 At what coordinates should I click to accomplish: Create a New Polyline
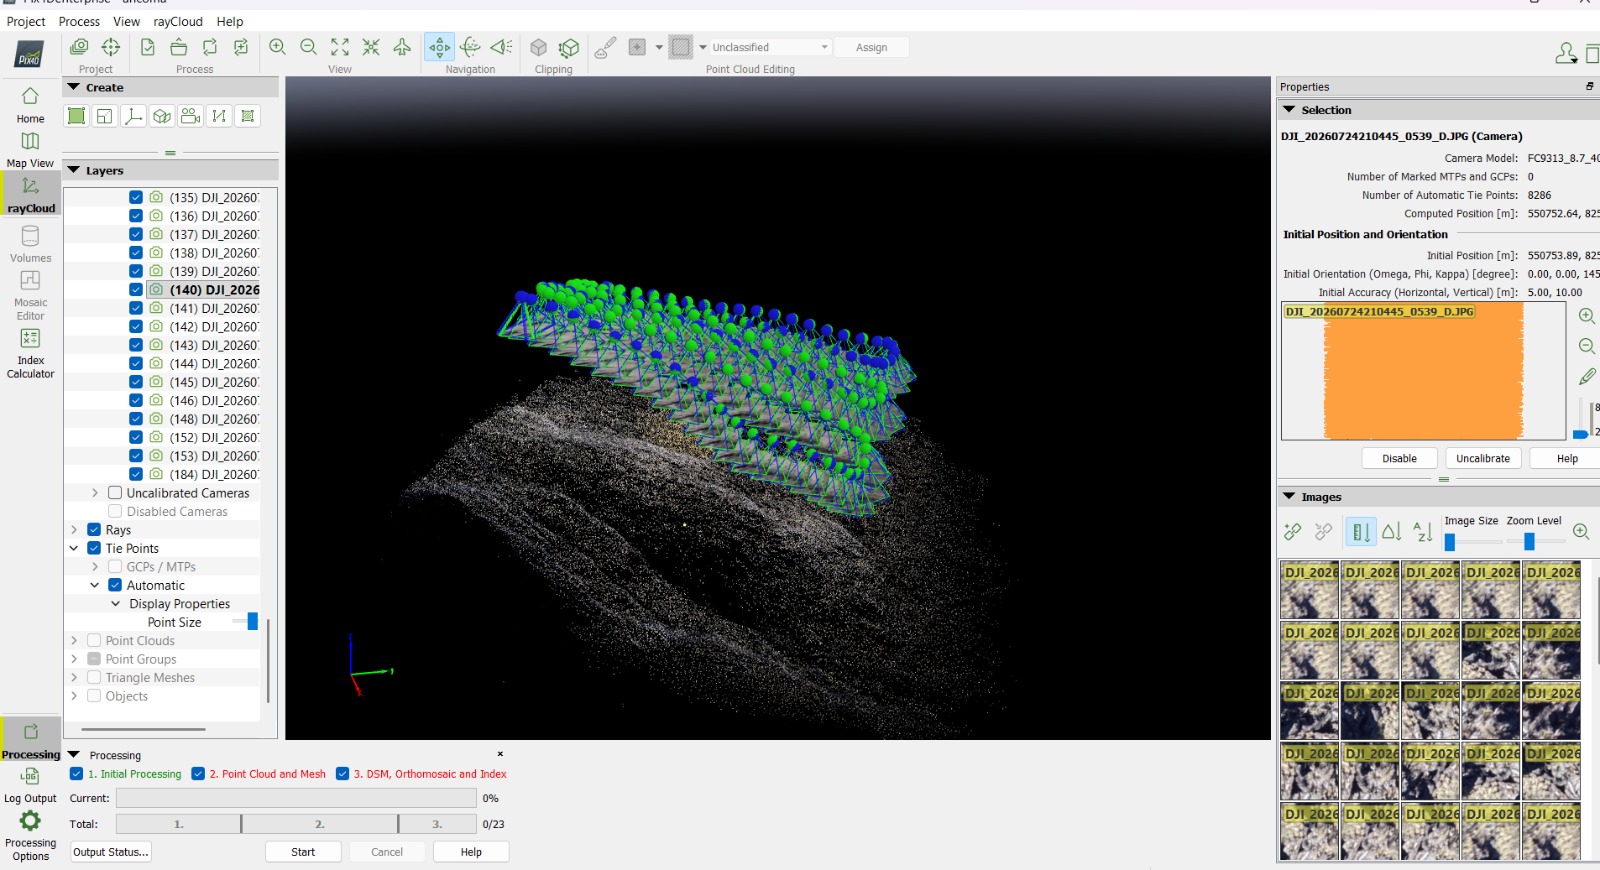219,116
